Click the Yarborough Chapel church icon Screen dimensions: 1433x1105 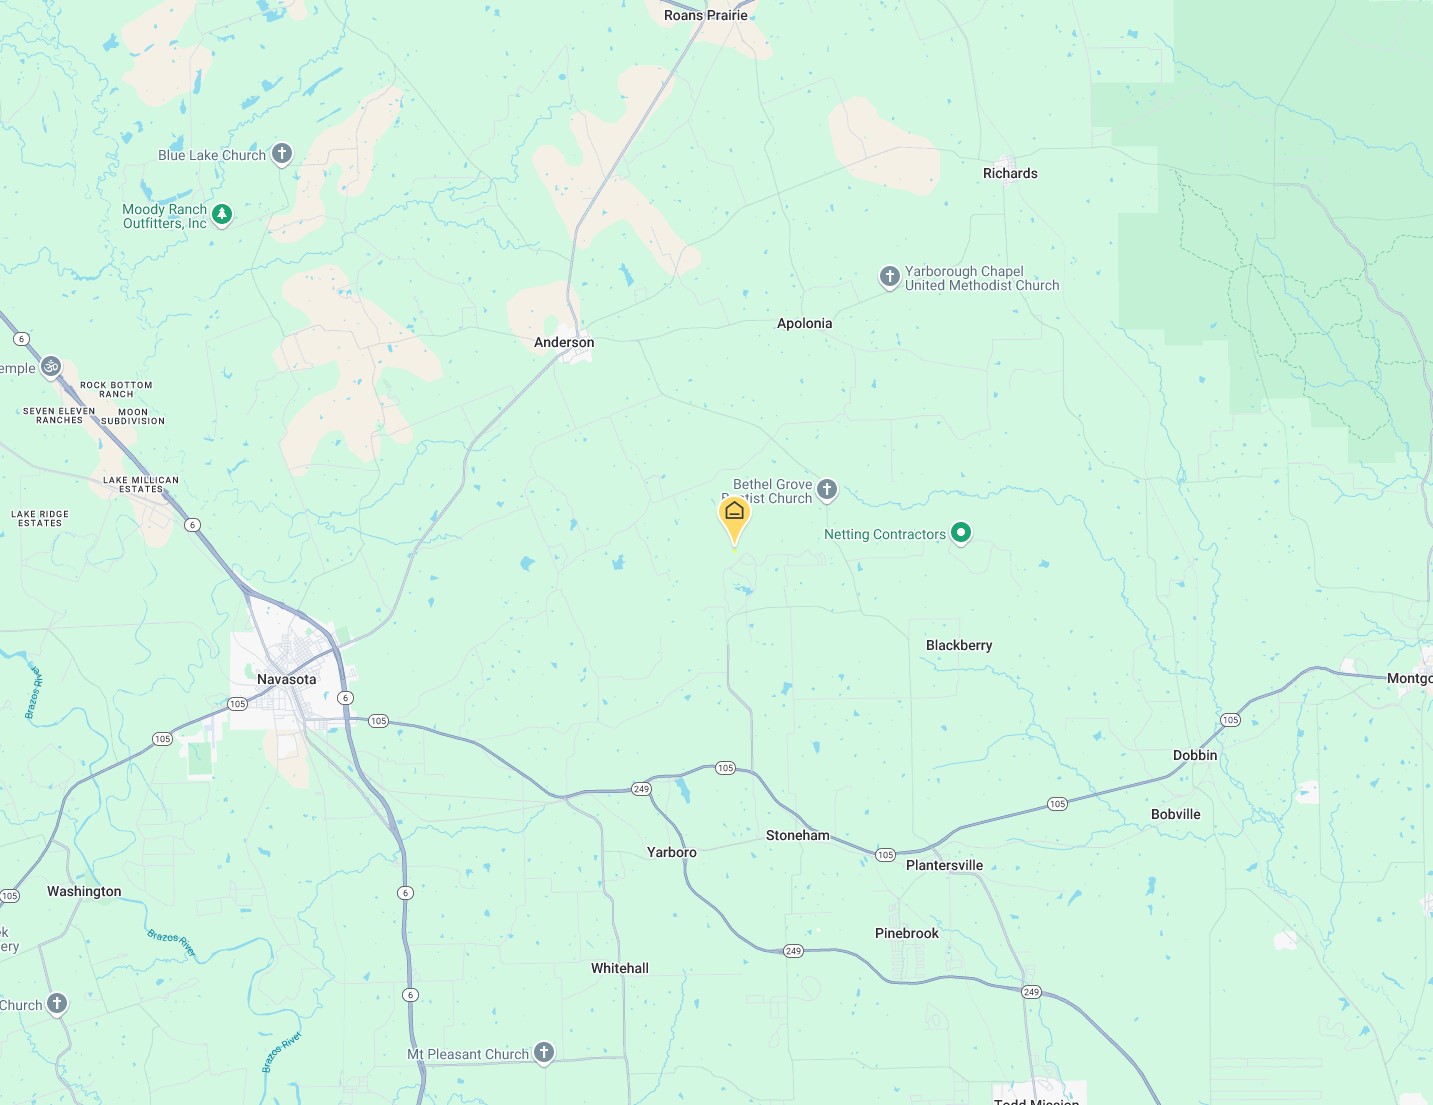point(890,277)
